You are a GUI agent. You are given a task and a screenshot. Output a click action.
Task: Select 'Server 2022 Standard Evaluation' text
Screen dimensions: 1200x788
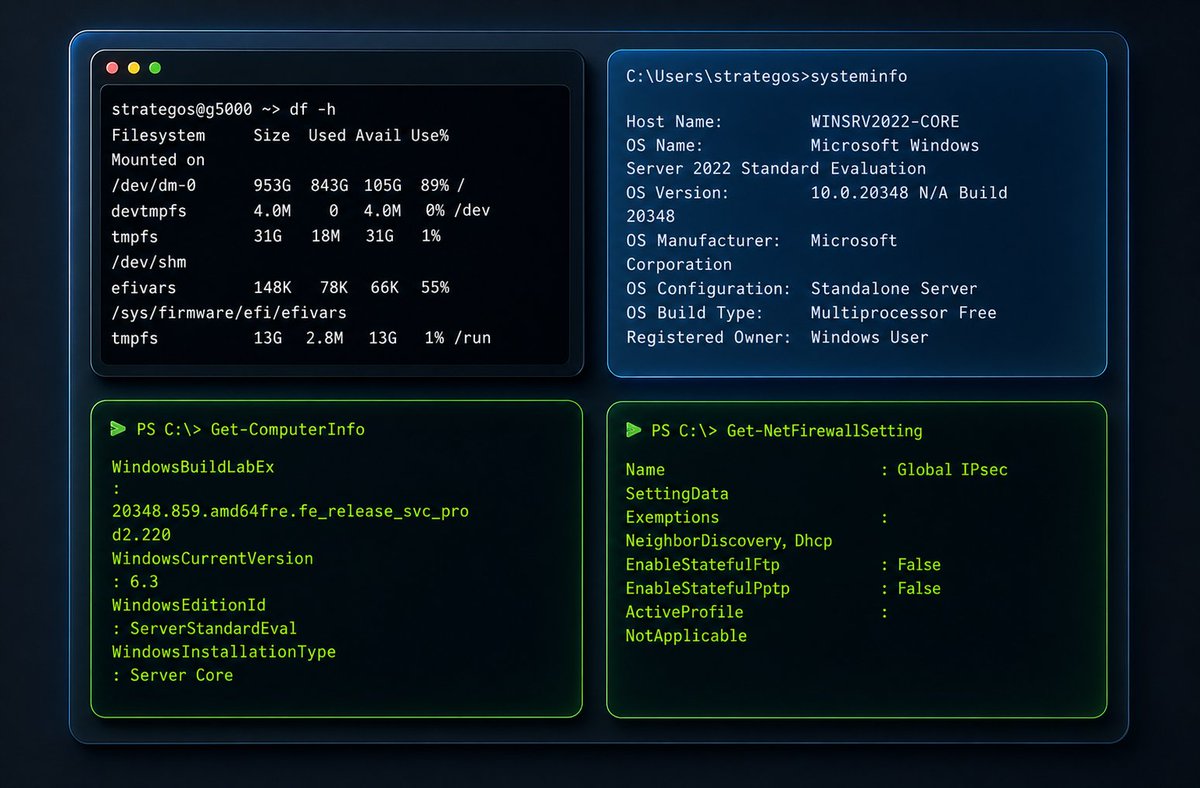776,169
